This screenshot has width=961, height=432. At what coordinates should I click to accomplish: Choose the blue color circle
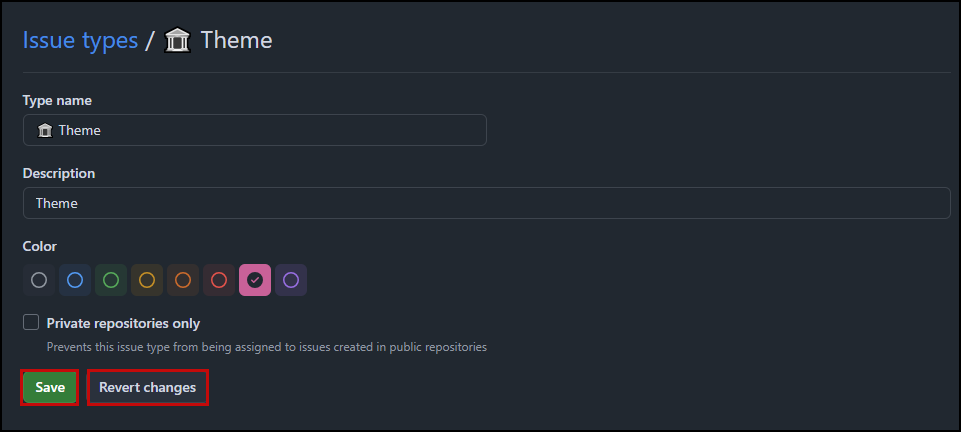point(75,280)
